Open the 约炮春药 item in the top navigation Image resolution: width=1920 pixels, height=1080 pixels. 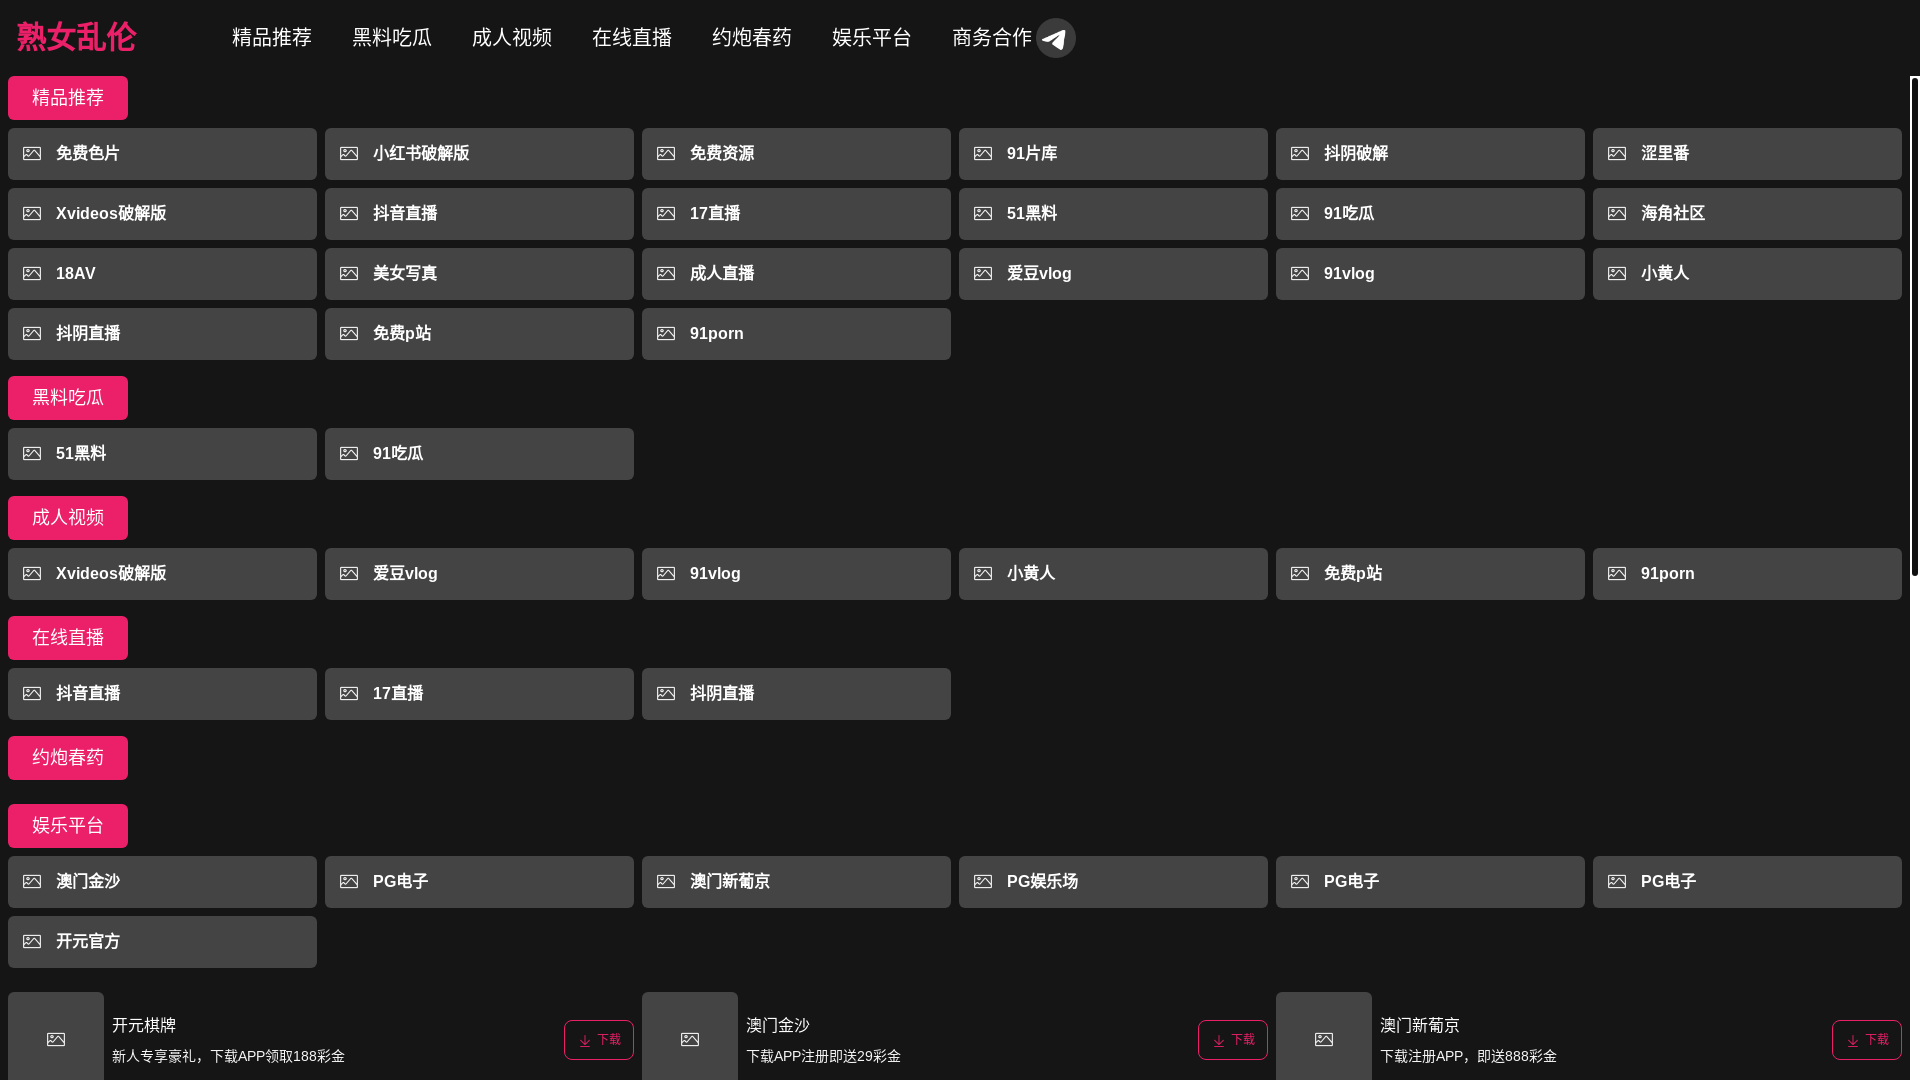click(x=752, y=37)
